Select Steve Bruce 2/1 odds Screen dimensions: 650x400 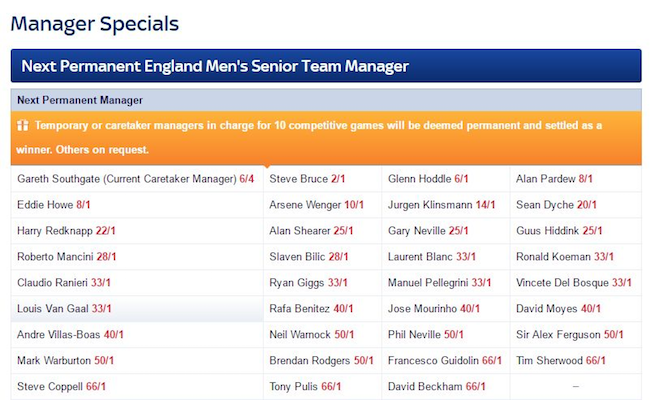pos(323,179)
